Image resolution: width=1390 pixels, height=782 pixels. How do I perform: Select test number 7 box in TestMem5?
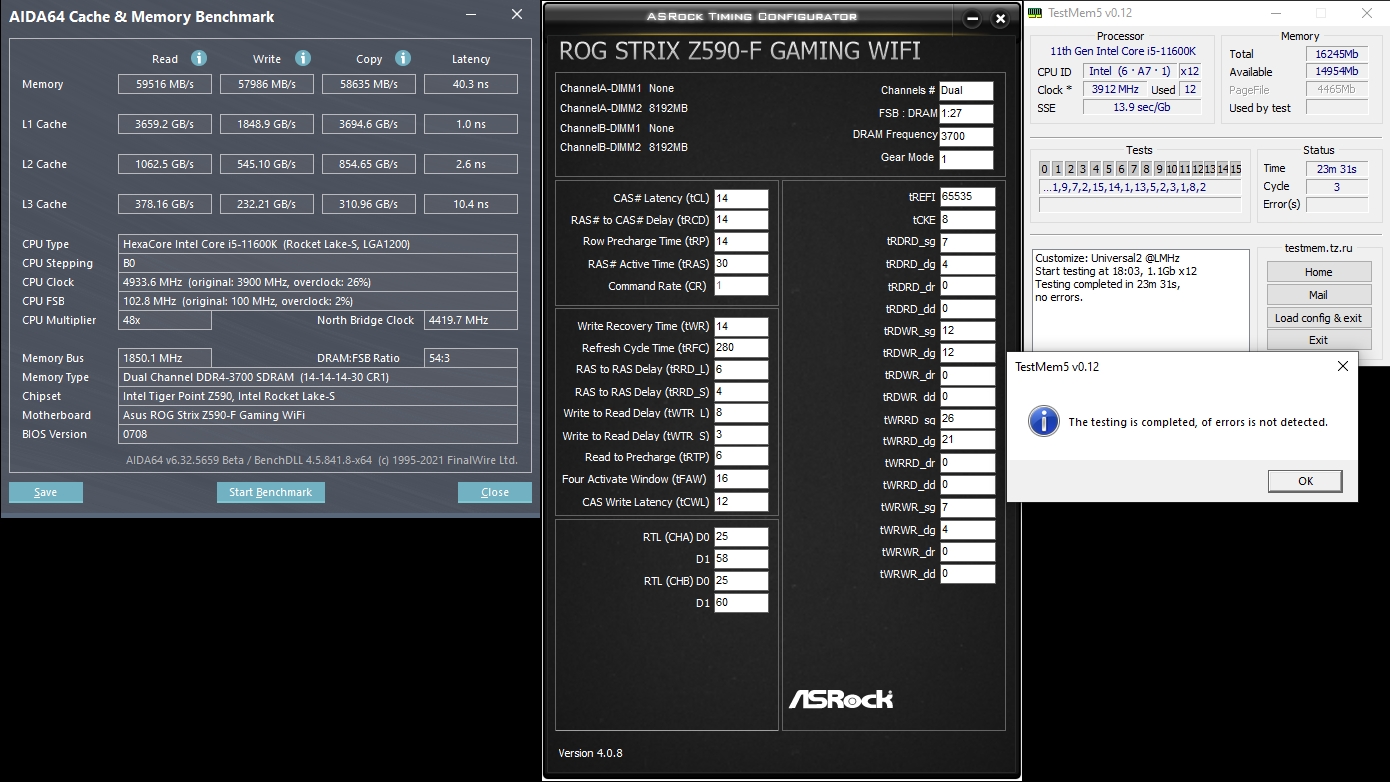1133,169
